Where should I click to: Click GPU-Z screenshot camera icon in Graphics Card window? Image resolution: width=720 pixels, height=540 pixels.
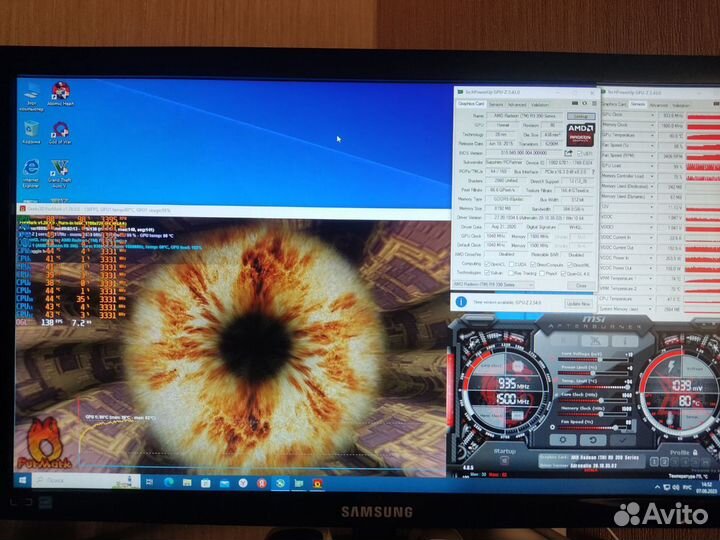[x=575, y=104]
